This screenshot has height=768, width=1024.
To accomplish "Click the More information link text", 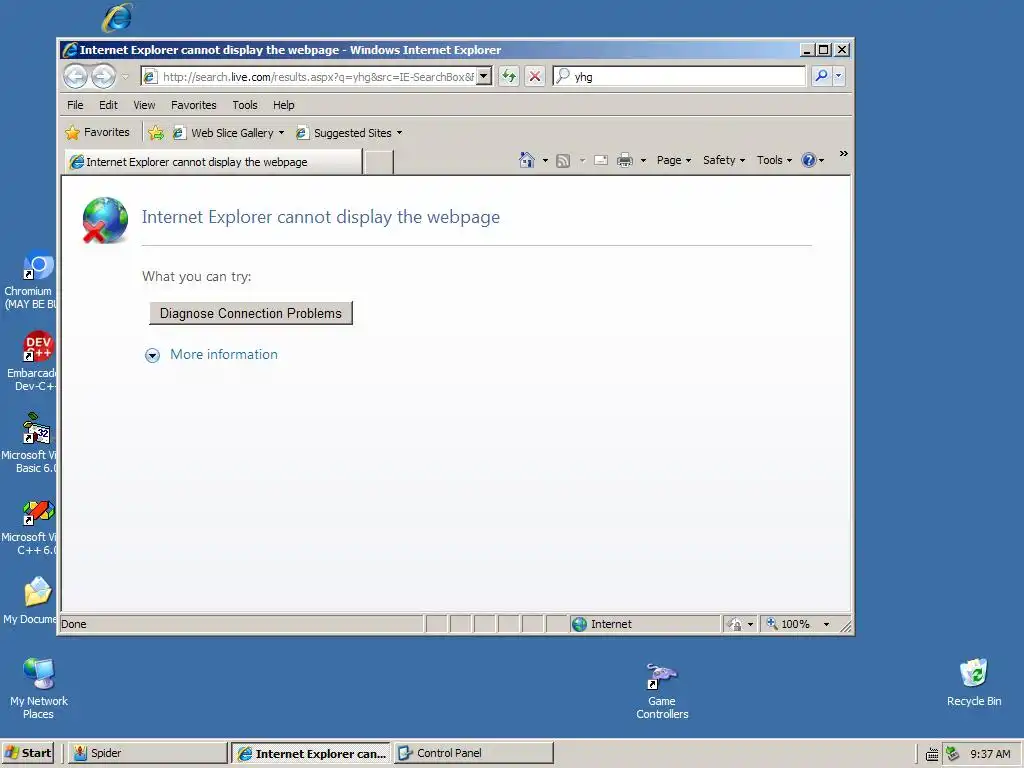I will click(224, 355).
